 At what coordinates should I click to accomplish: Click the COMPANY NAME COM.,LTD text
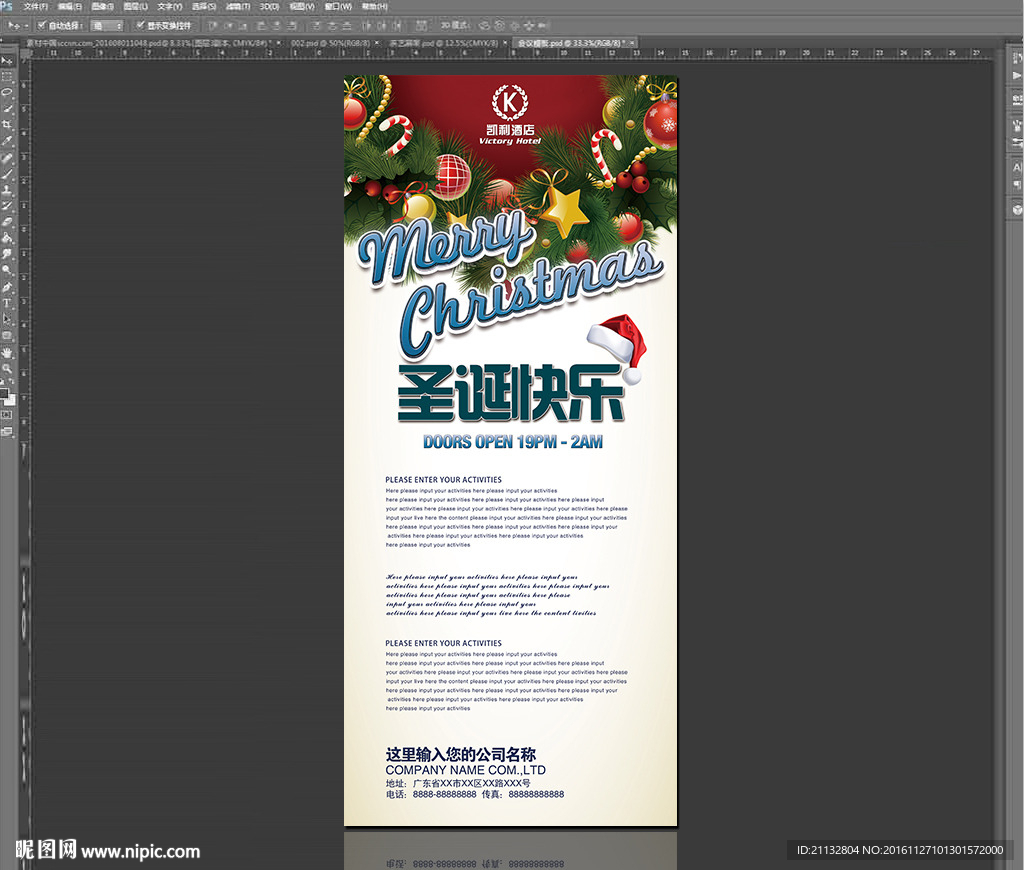coord(465,770)
